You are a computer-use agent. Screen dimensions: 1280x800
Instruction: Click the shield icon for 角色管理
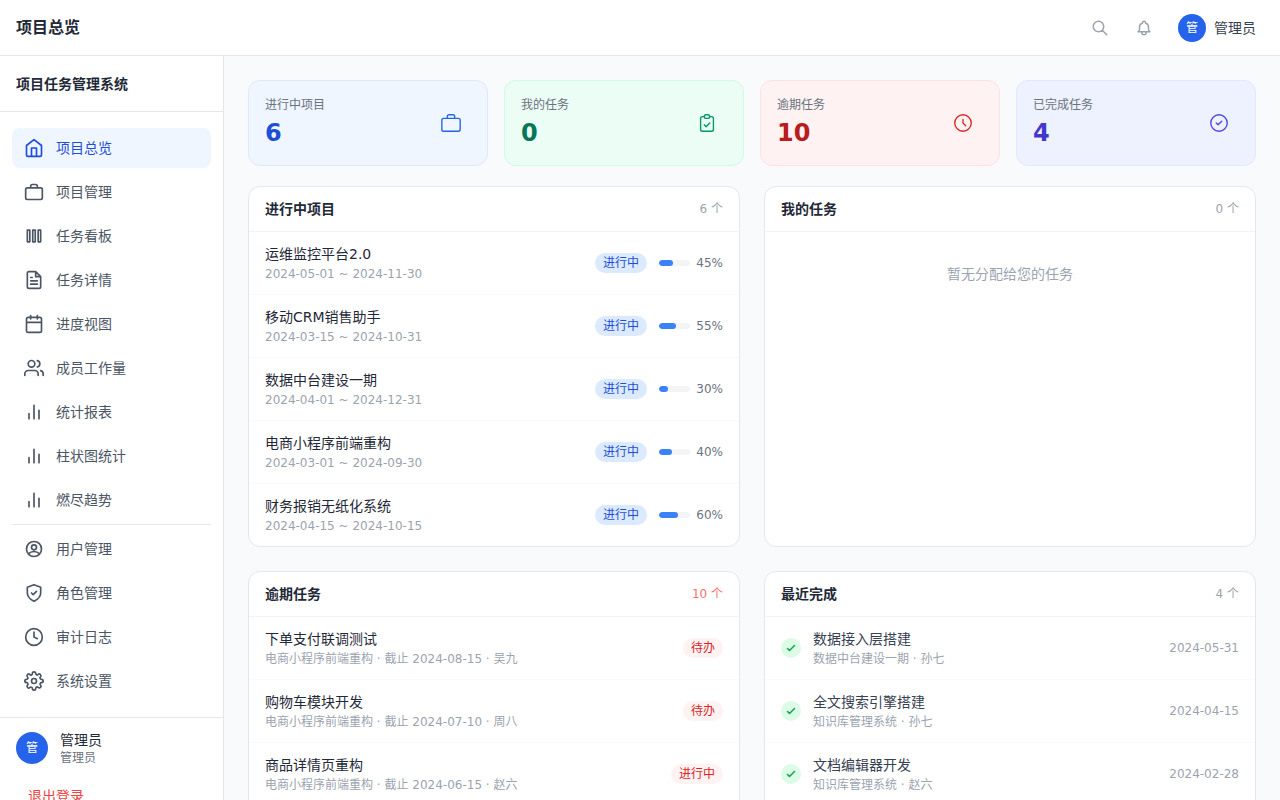click(34, 593)
